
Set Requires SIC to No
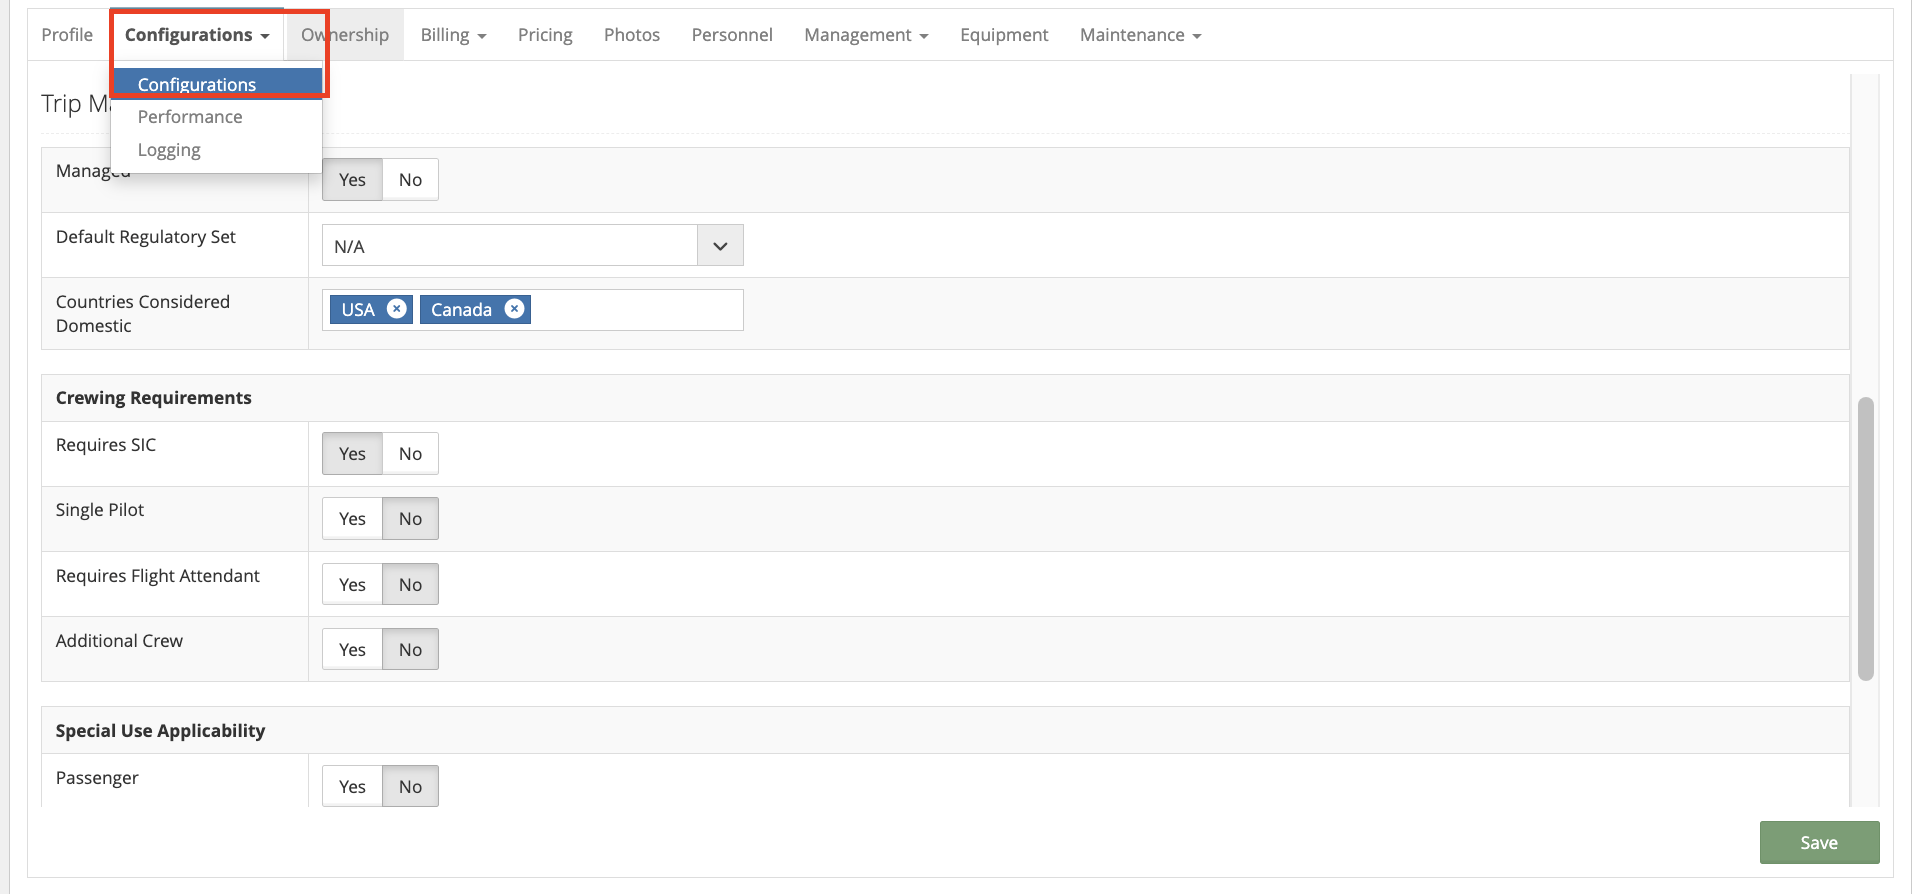[x=410, y=454]
